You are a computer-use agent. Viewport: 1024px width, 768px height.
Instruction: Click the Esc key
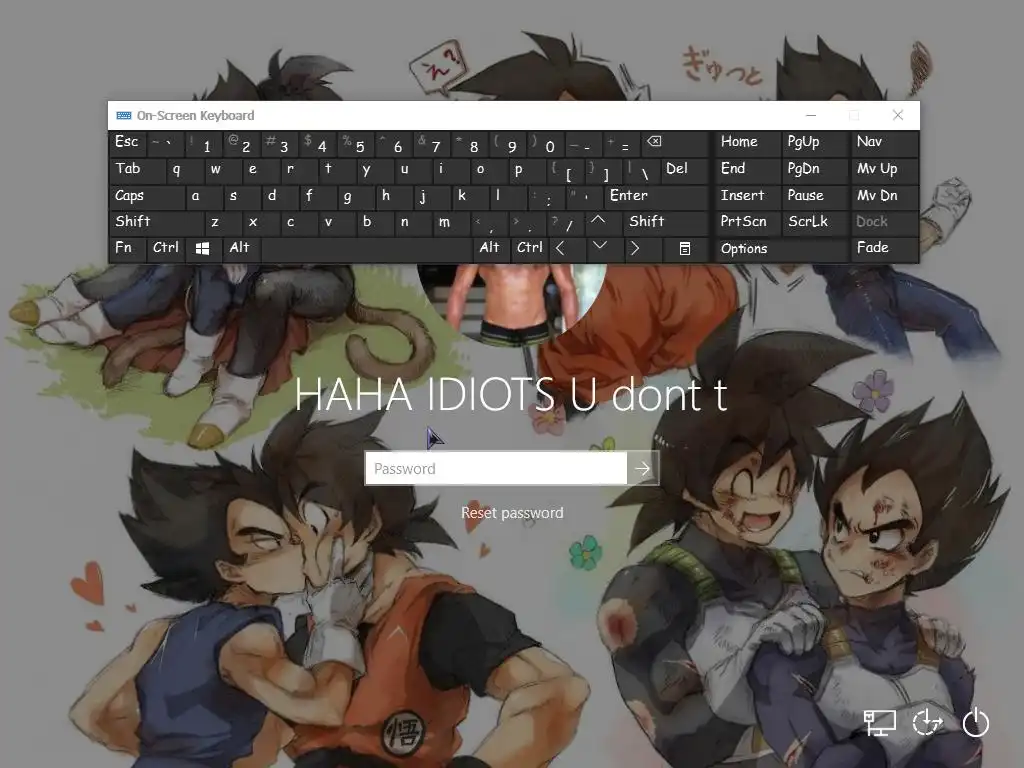click(127, 144)
